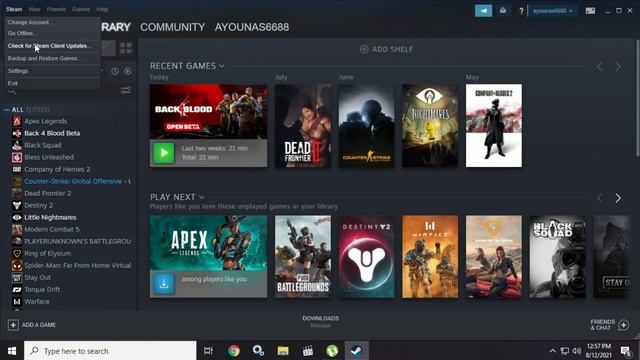Open Counter-Strike cover in recent games

click(367, 126)
